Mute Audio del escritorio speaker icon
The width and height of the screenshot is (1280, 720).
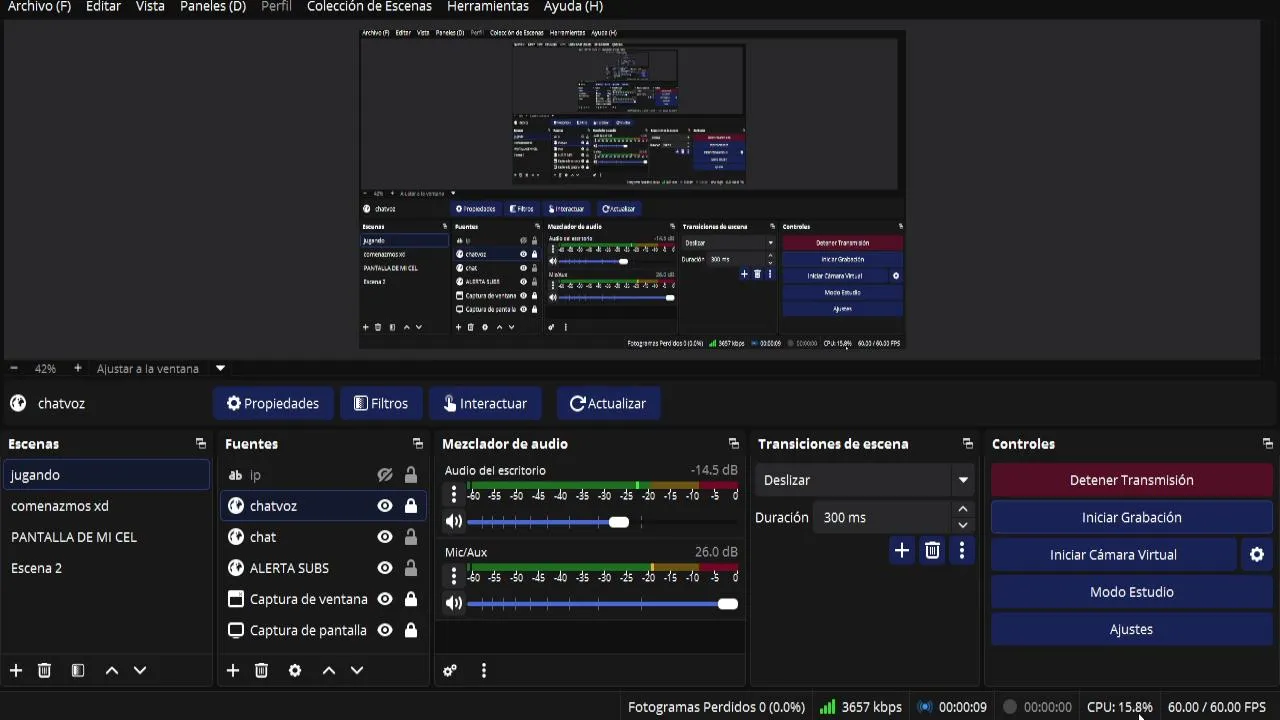(x=454, y=521)
